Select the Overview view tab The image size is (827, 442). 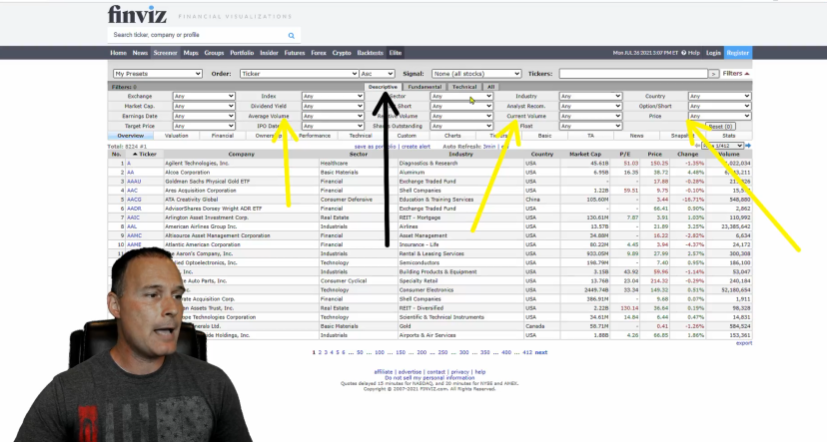130,136
